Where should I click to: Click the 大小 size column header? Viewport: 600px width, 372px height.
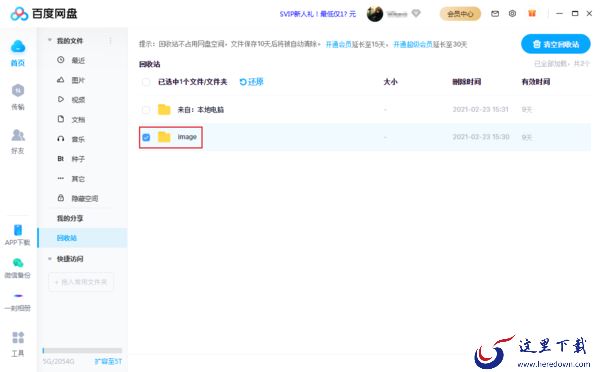point(390,82)
